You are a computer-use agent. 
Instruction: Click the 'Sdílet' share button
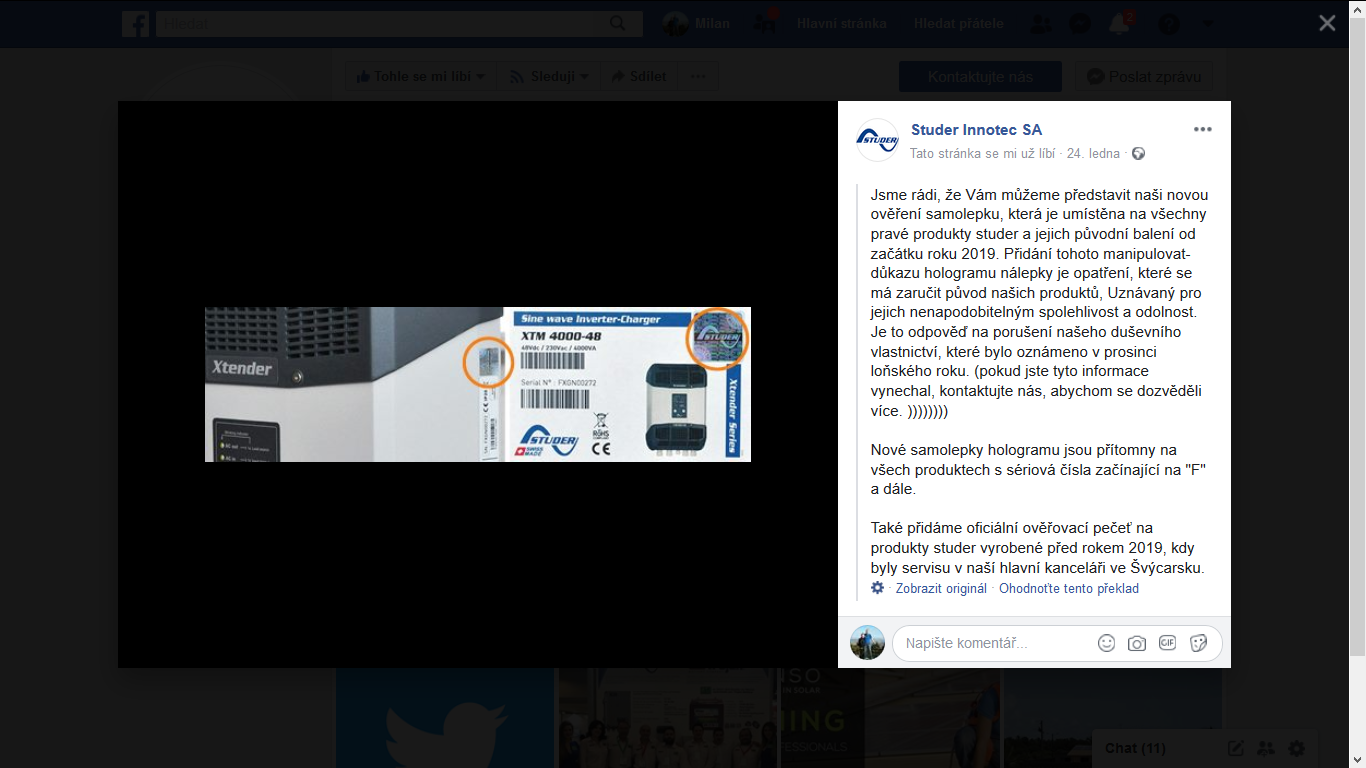coord(639,76)
